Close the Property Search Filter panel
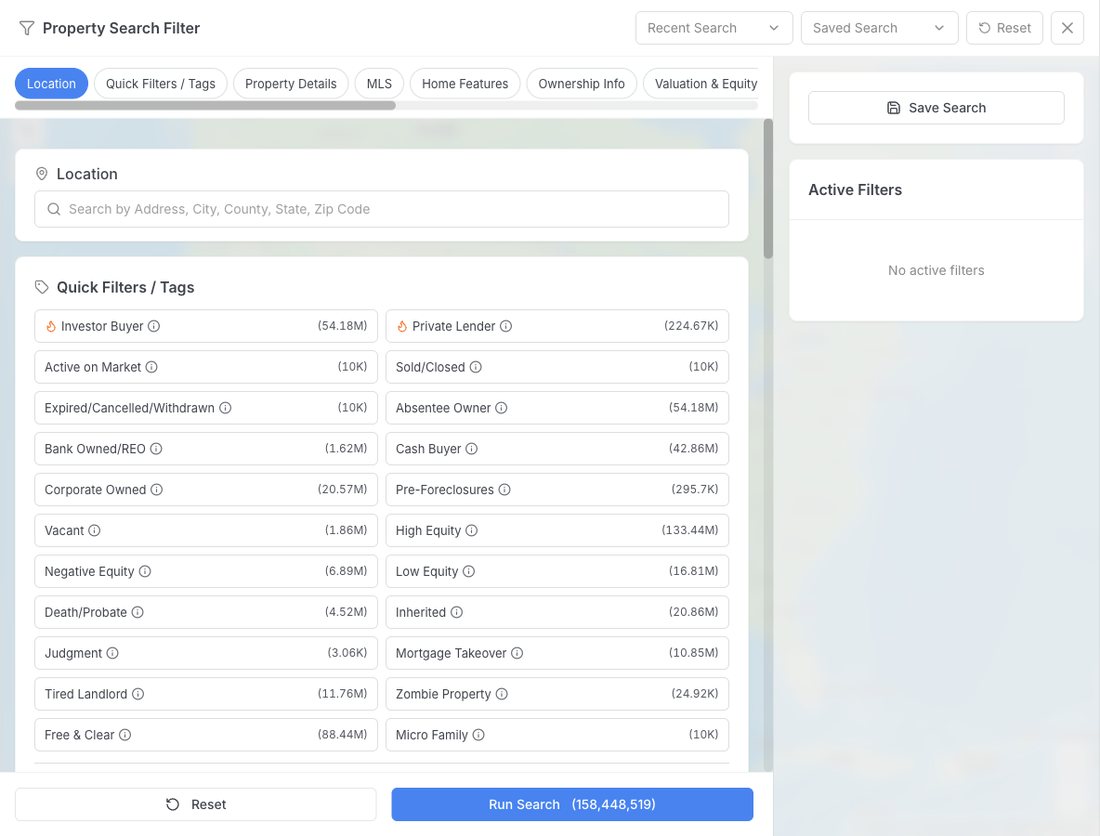This screenshot has width=1100, height=836. [1067, 28]
